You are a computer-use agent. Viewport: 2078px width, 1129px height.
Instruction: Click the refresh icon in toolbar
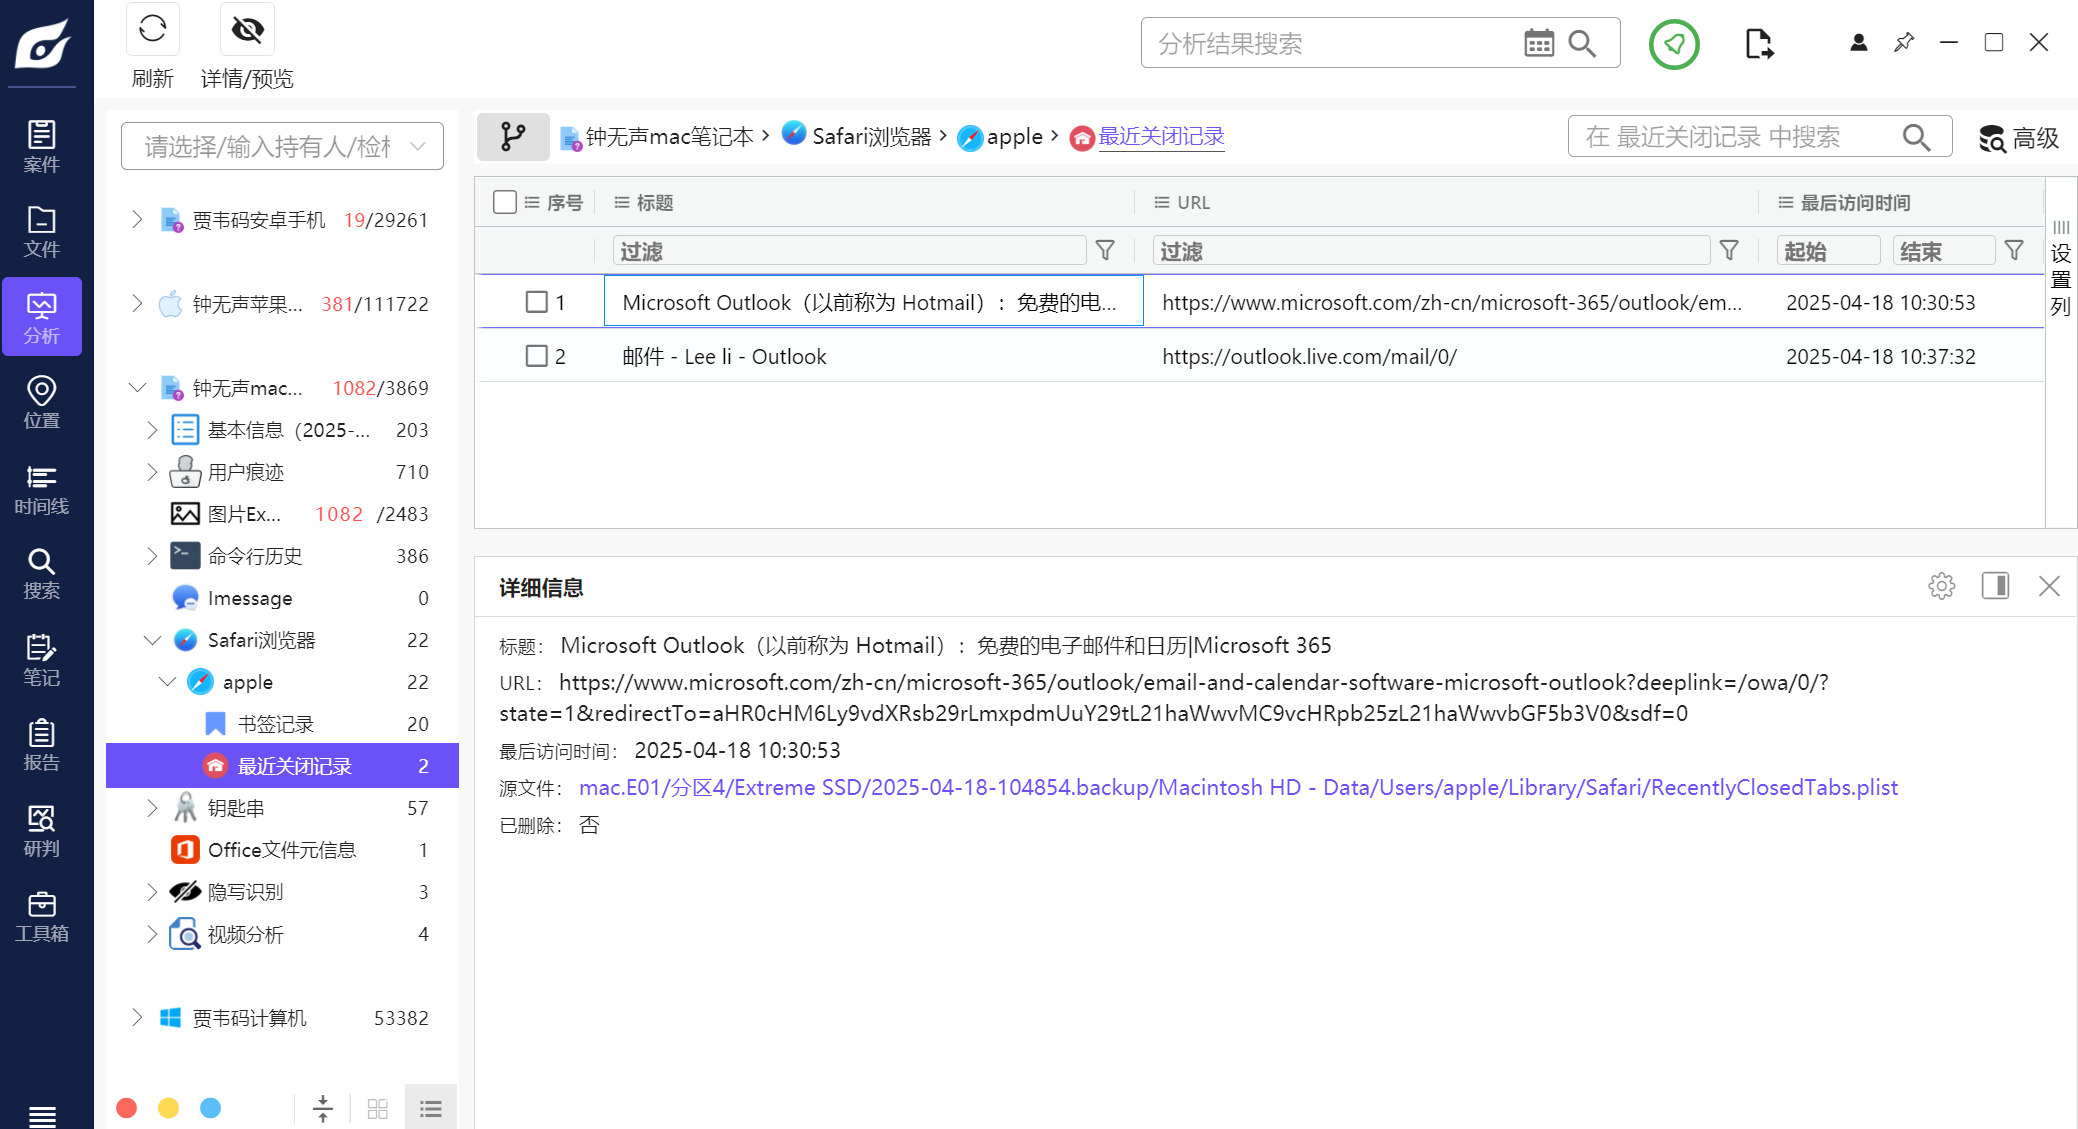[x=152, y=30]
